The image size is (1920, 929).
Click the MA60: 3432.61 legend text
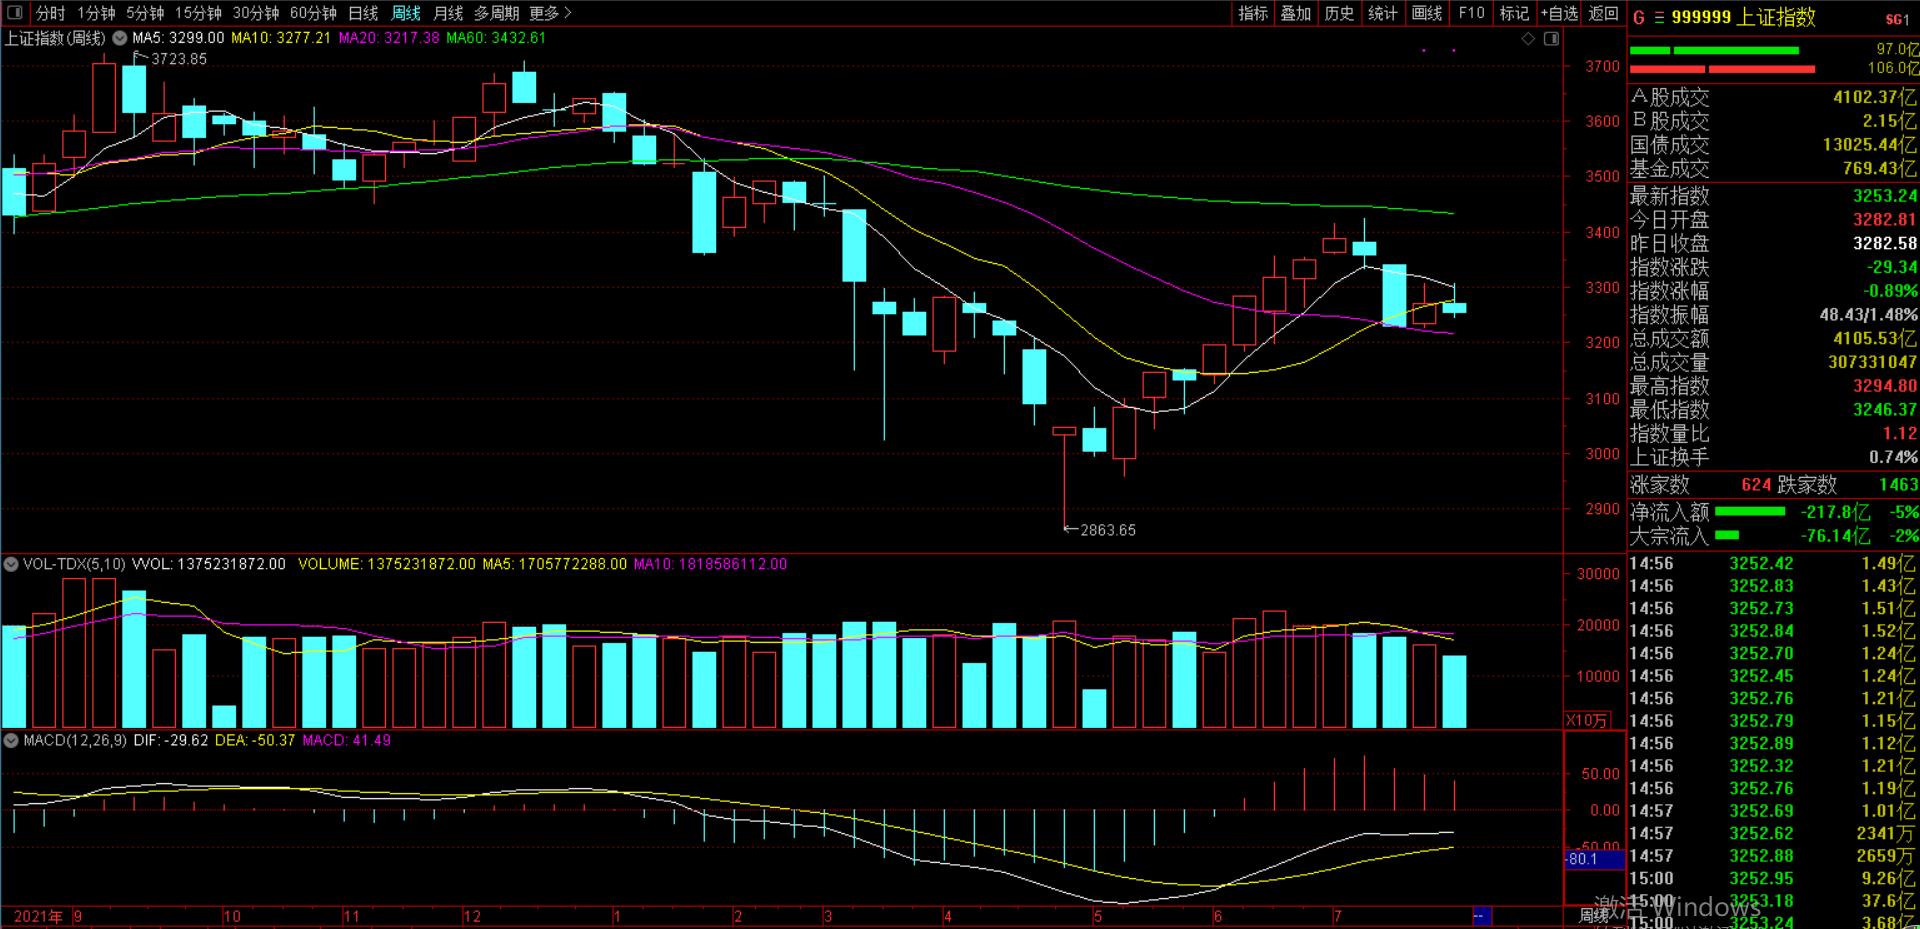pyautogui.click(x=497, y=38)
